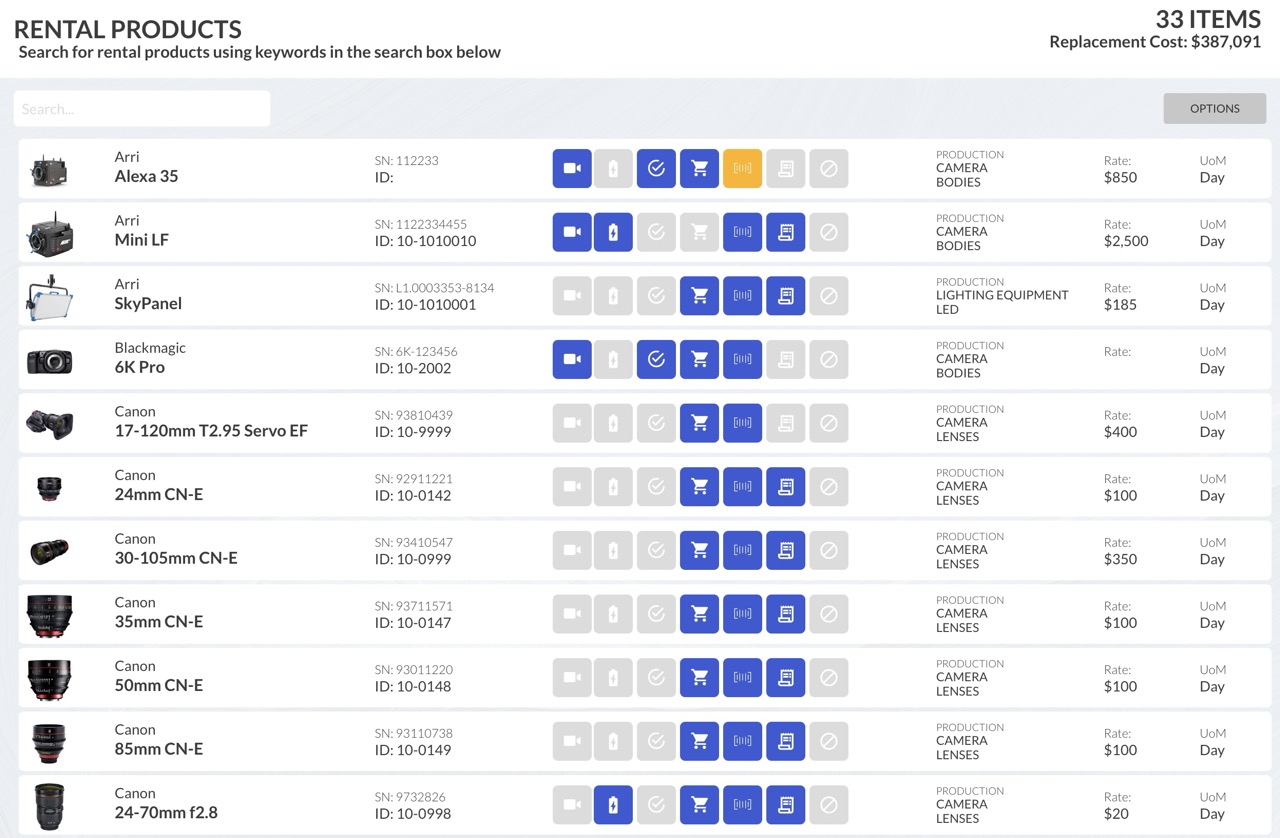1280x838 pixels.
Task: Click the barcode icon for SkyPanel
Action: click(x=742, y=296)
